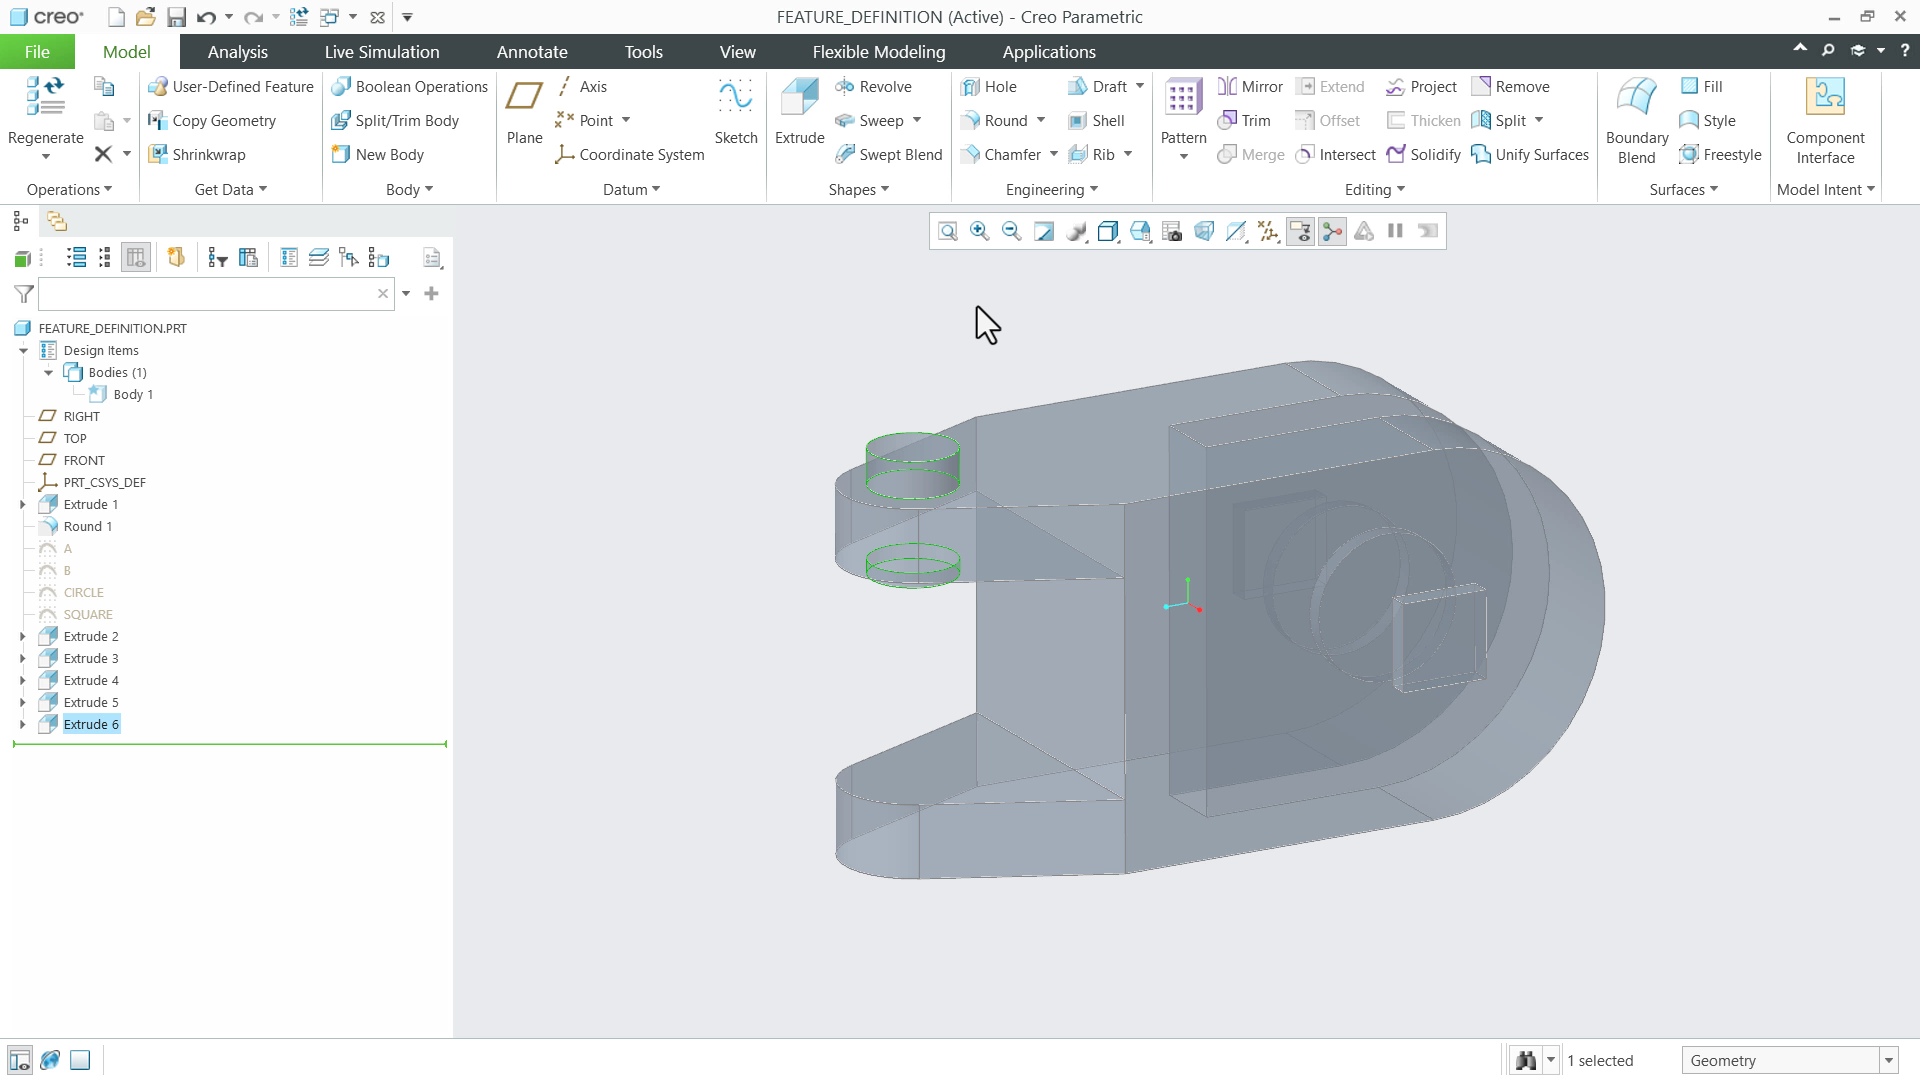Image resolution: width=1920 pixels, height=1080 pixels.
Task: Clear the tree search with X
Action: [383, 294]
